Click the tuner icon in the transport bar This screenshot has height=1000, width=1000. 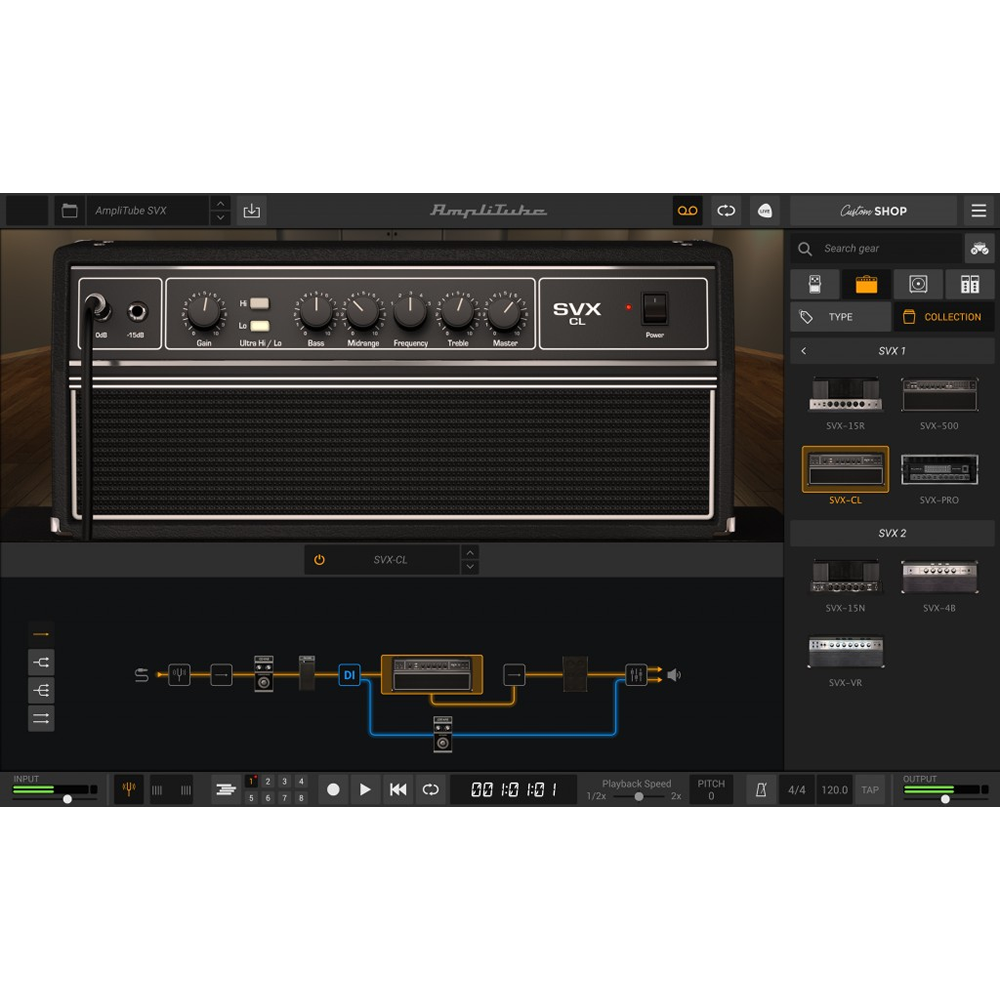click(128, 789)
